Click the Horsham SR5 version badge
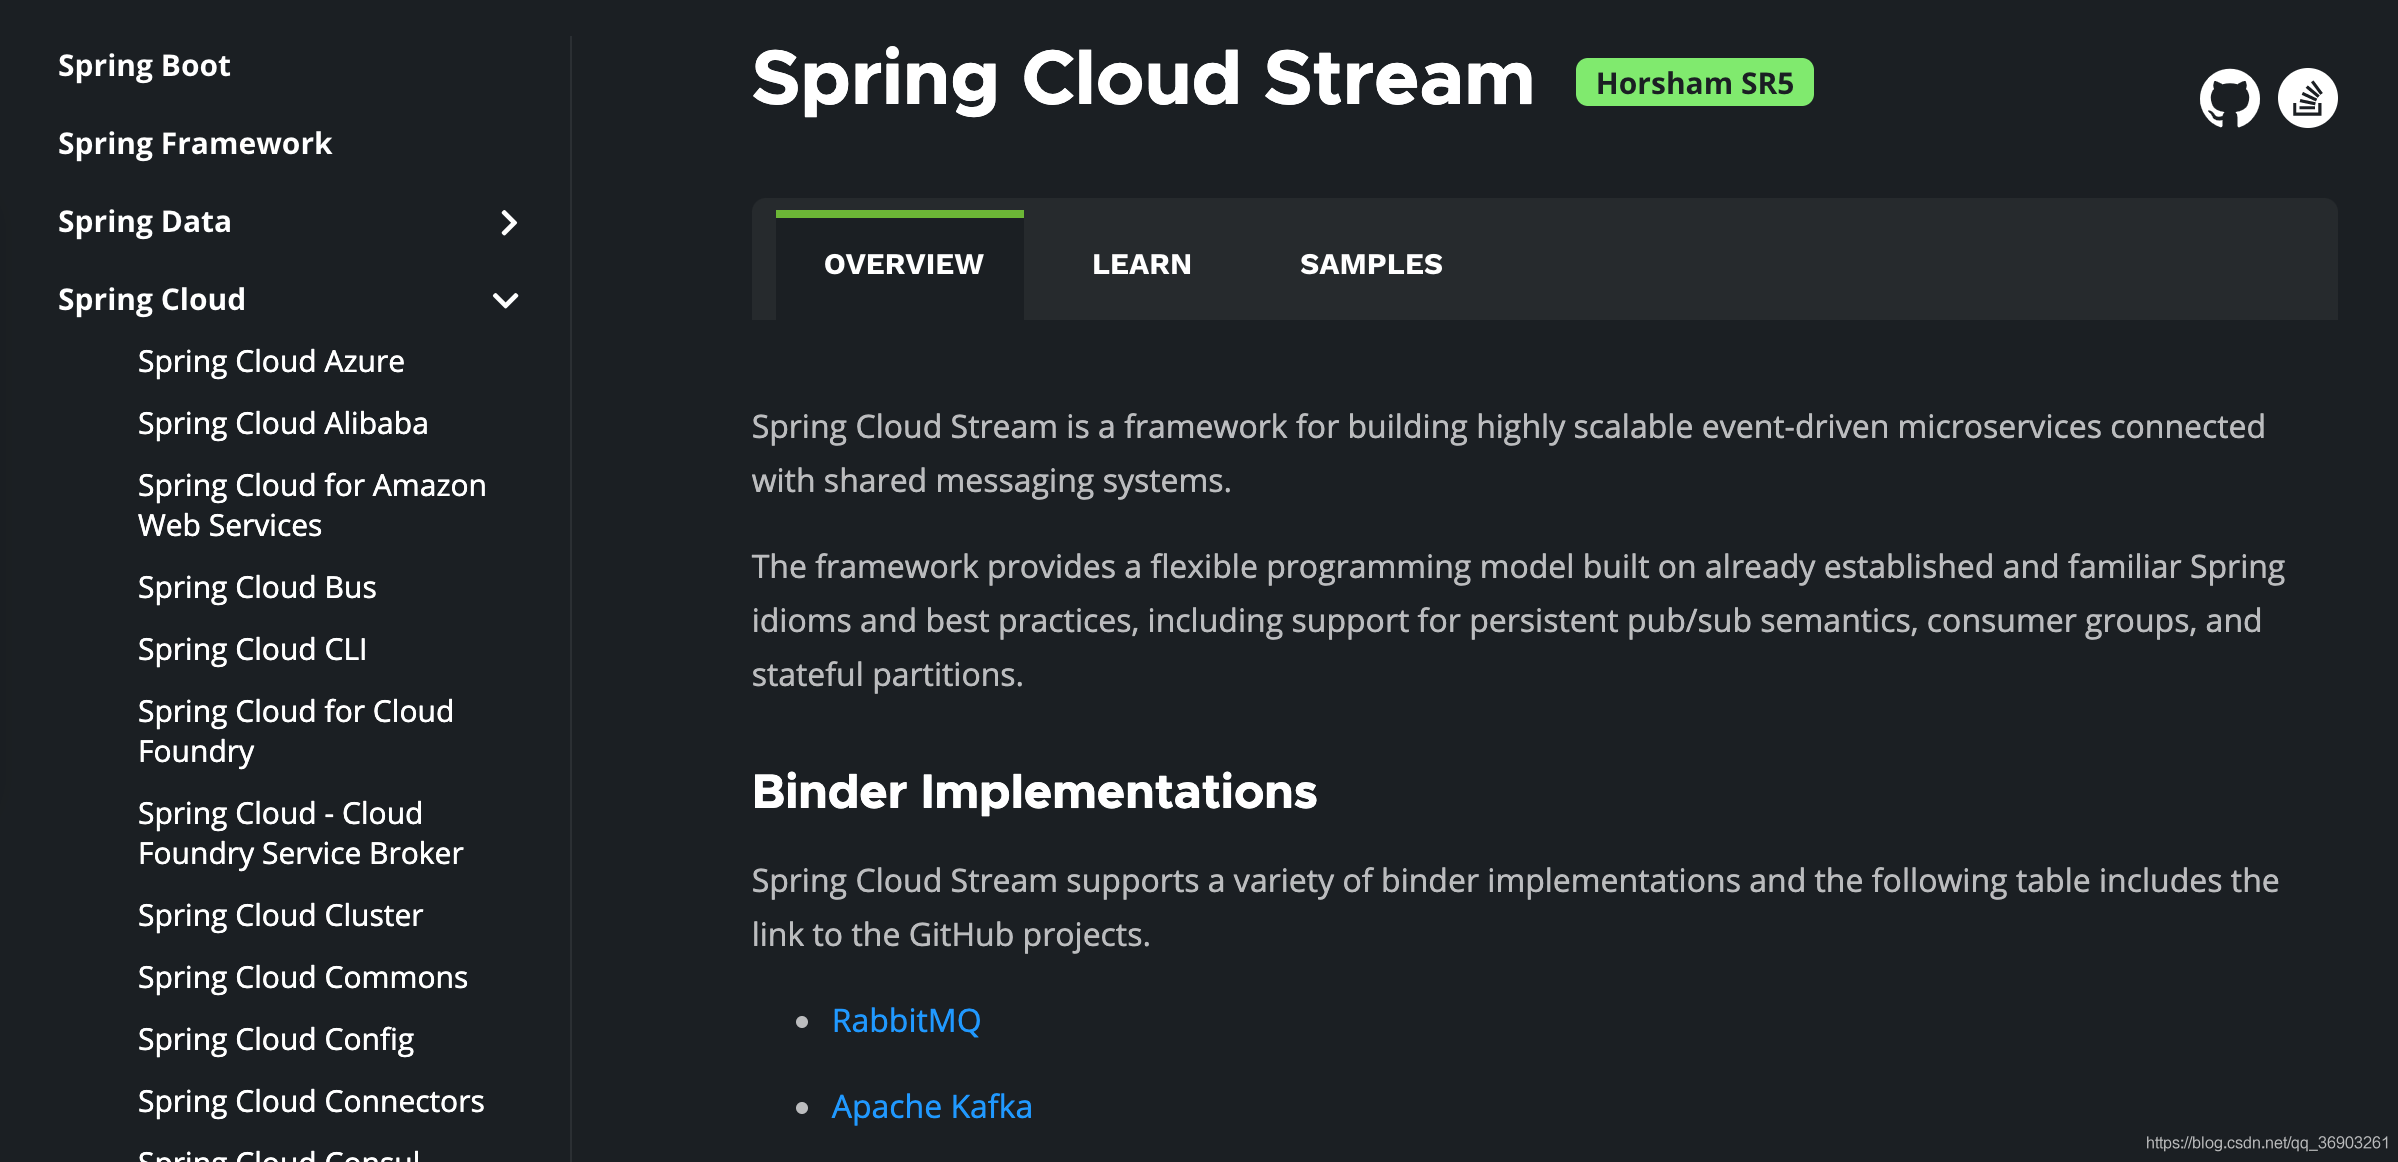Screen dimensions: 2398x1162 point(1694,83)
